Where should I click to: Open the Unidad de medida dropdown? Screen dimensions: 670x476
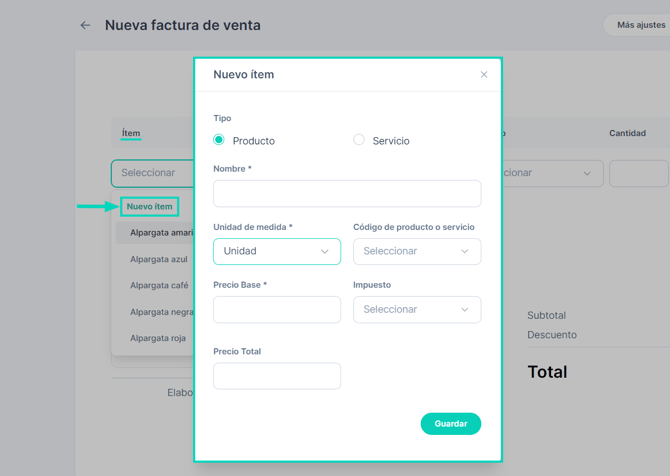[276, 251]
